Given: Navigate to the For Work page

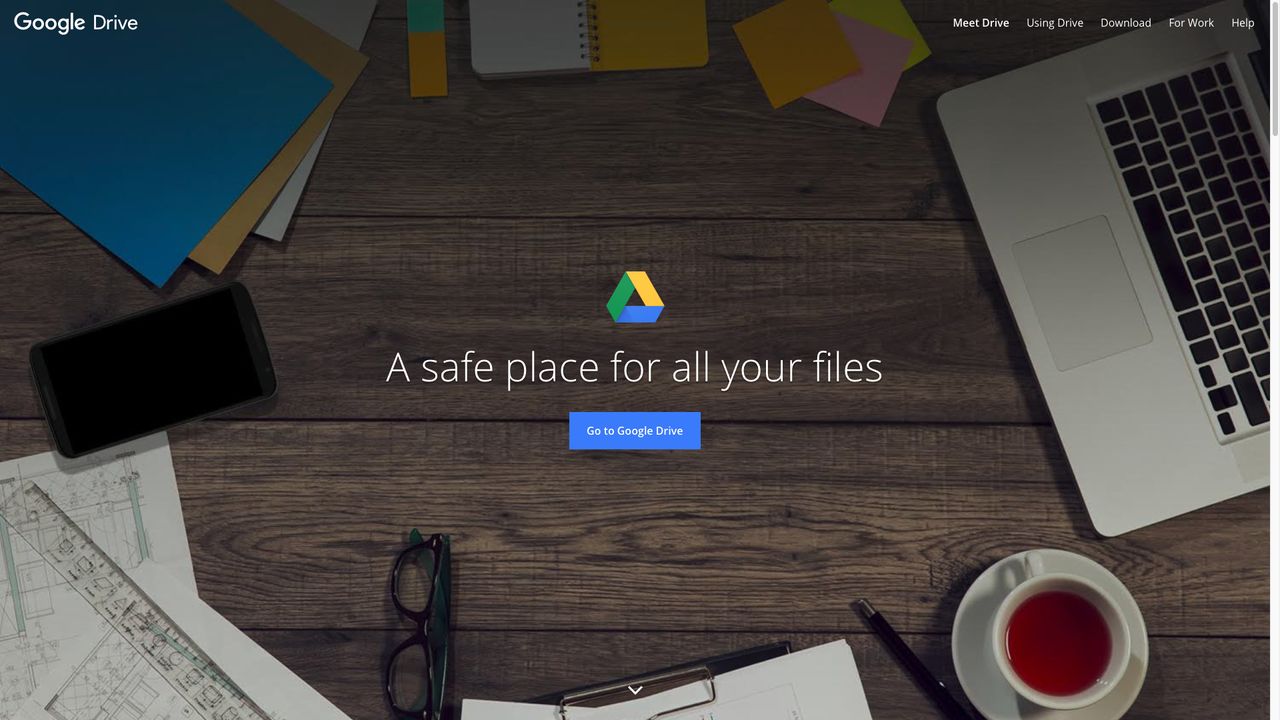Looking at the screenshot, I should click(x=1190, y=22).
